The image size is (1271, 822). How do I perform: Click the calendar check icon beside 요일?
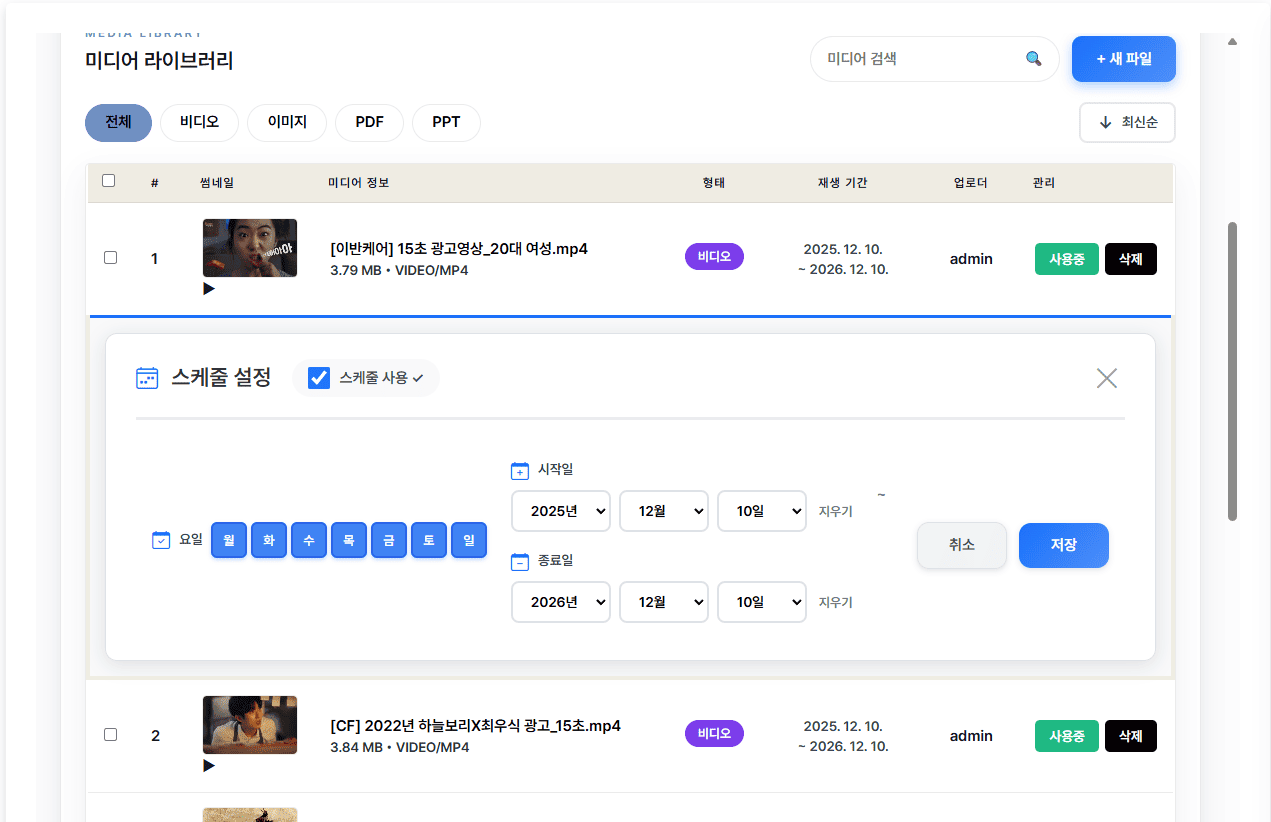[x=161, y=540]
